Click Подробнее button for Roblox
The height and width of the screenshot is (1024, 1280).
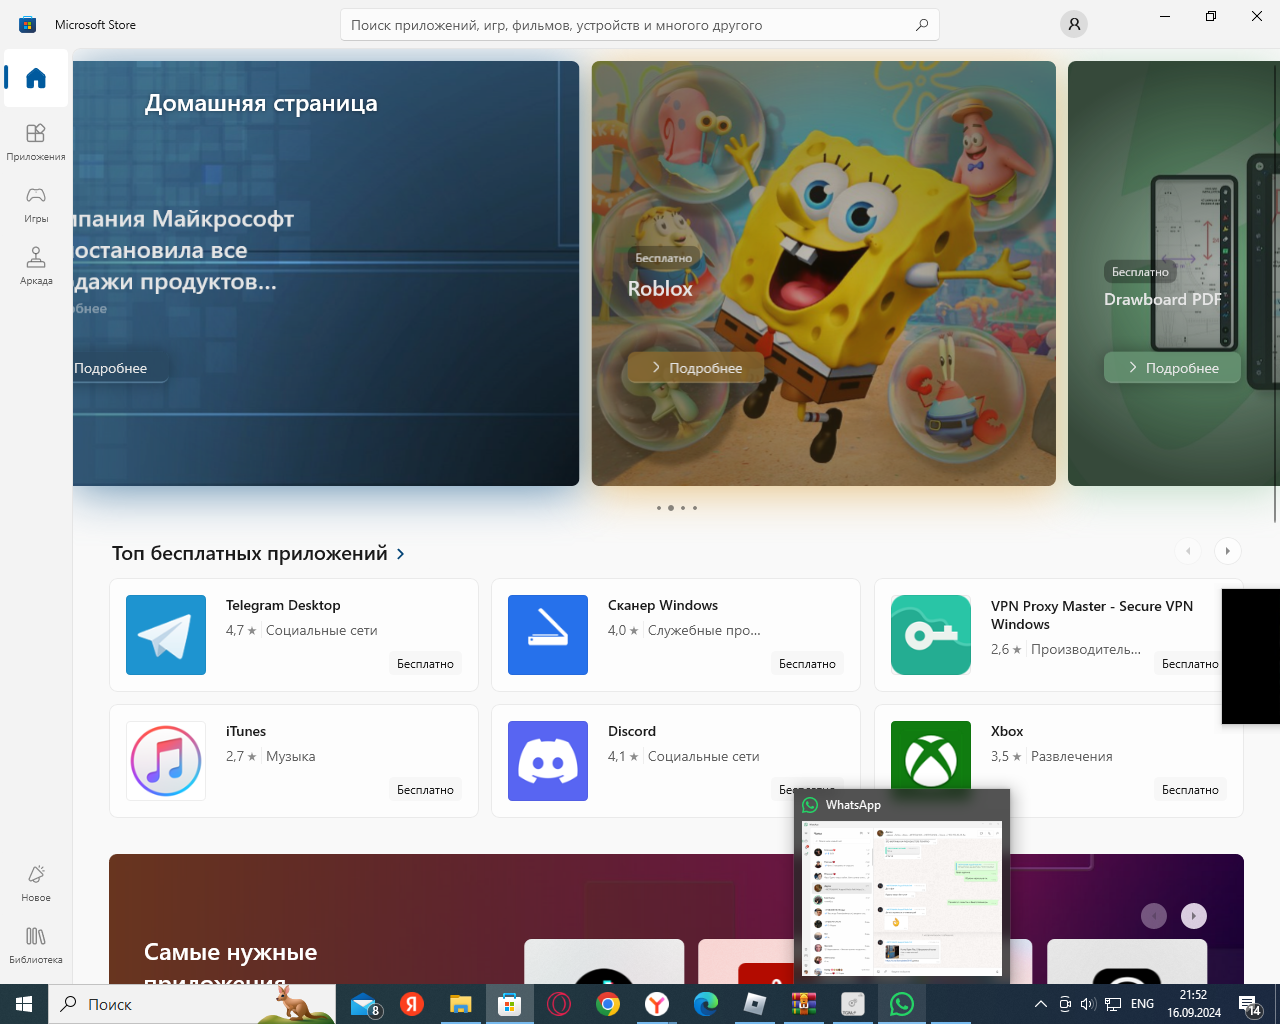pos(696,368)
